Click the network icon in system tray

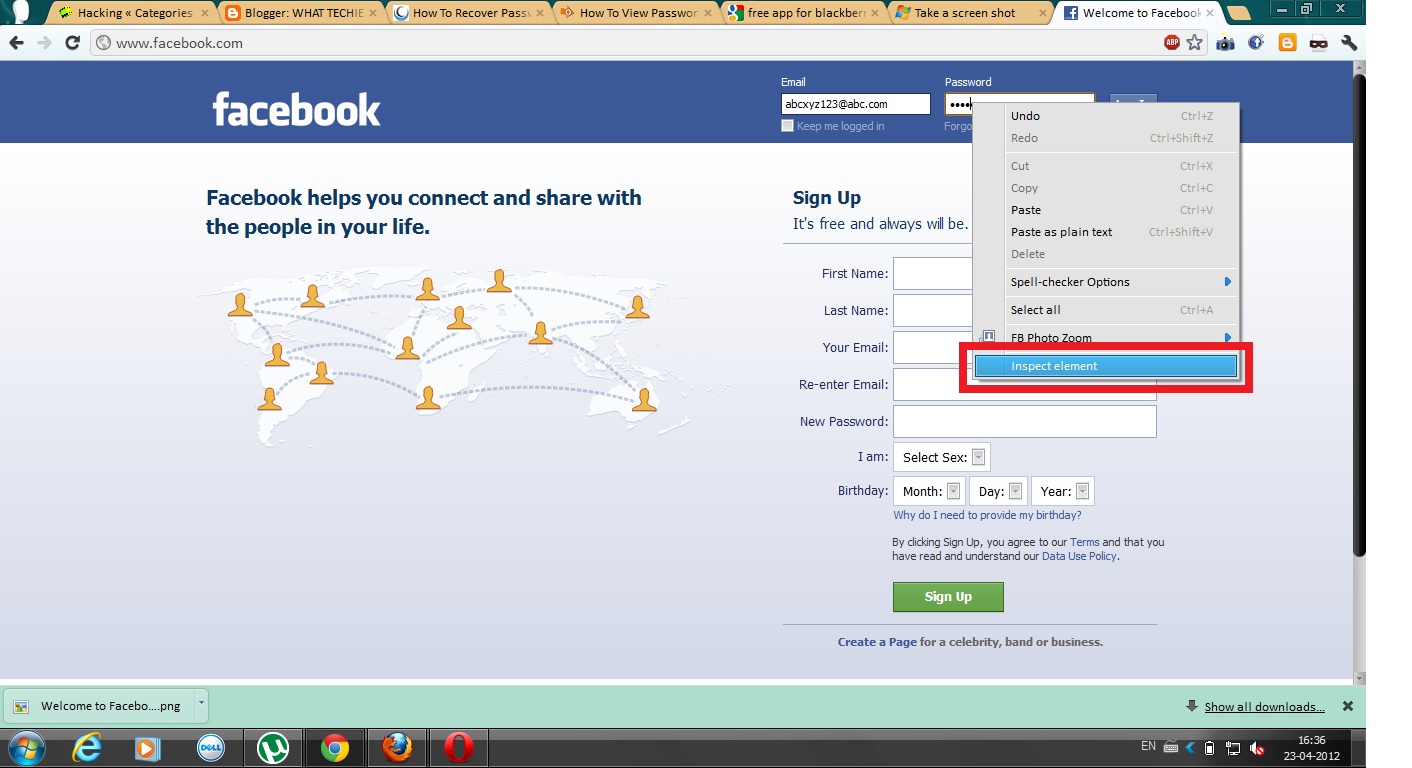coord(1233,748)
